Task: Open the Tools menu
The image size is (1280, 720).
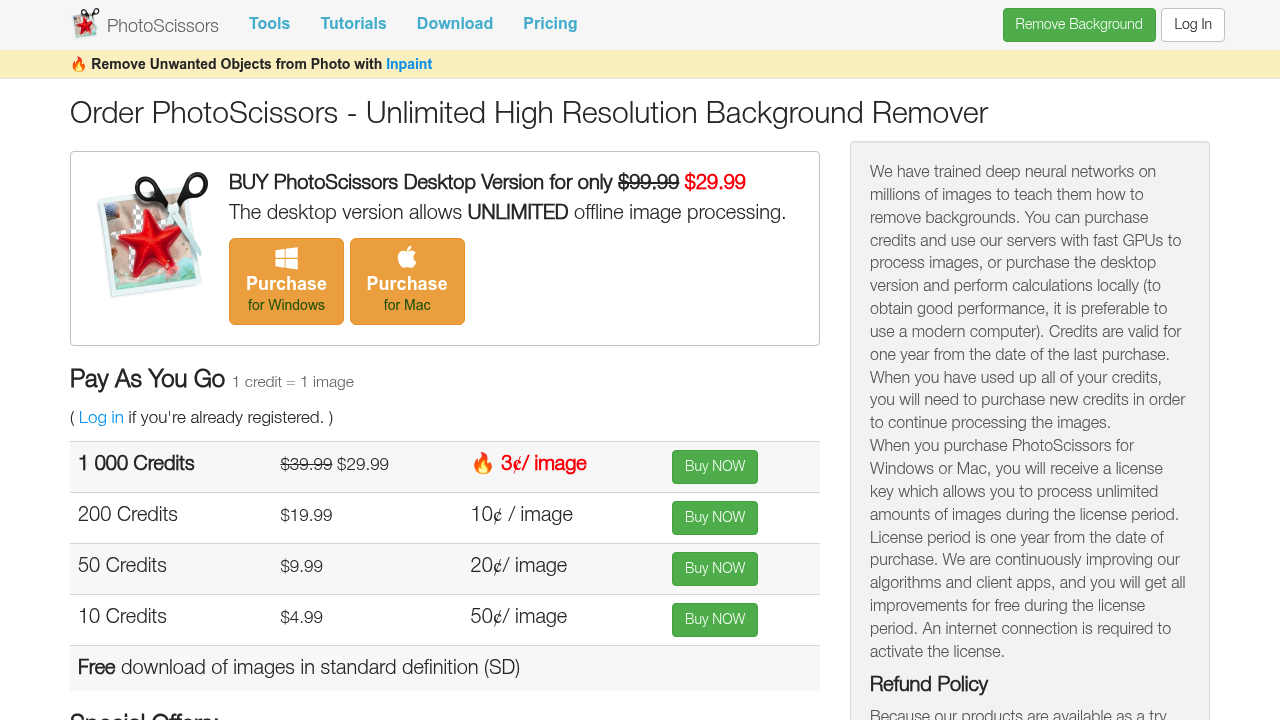Action: 269,23
